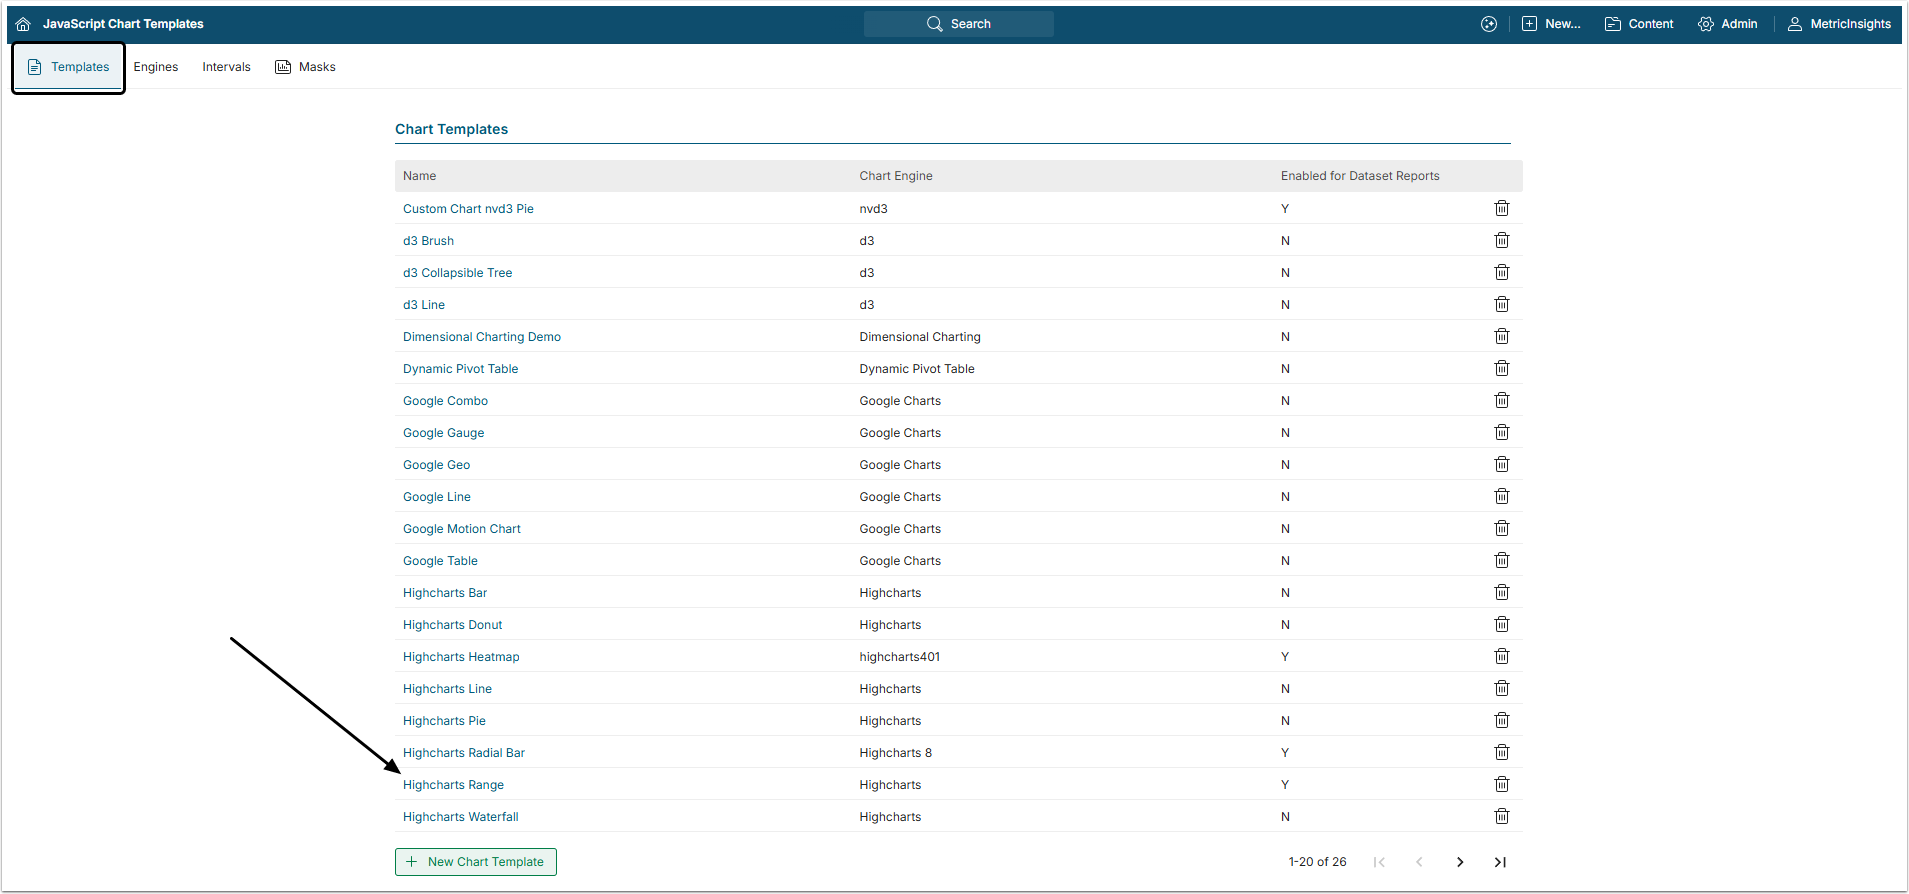Delete the Highcharts Heatmap template
The image size is (1909, 894).
1501,656
